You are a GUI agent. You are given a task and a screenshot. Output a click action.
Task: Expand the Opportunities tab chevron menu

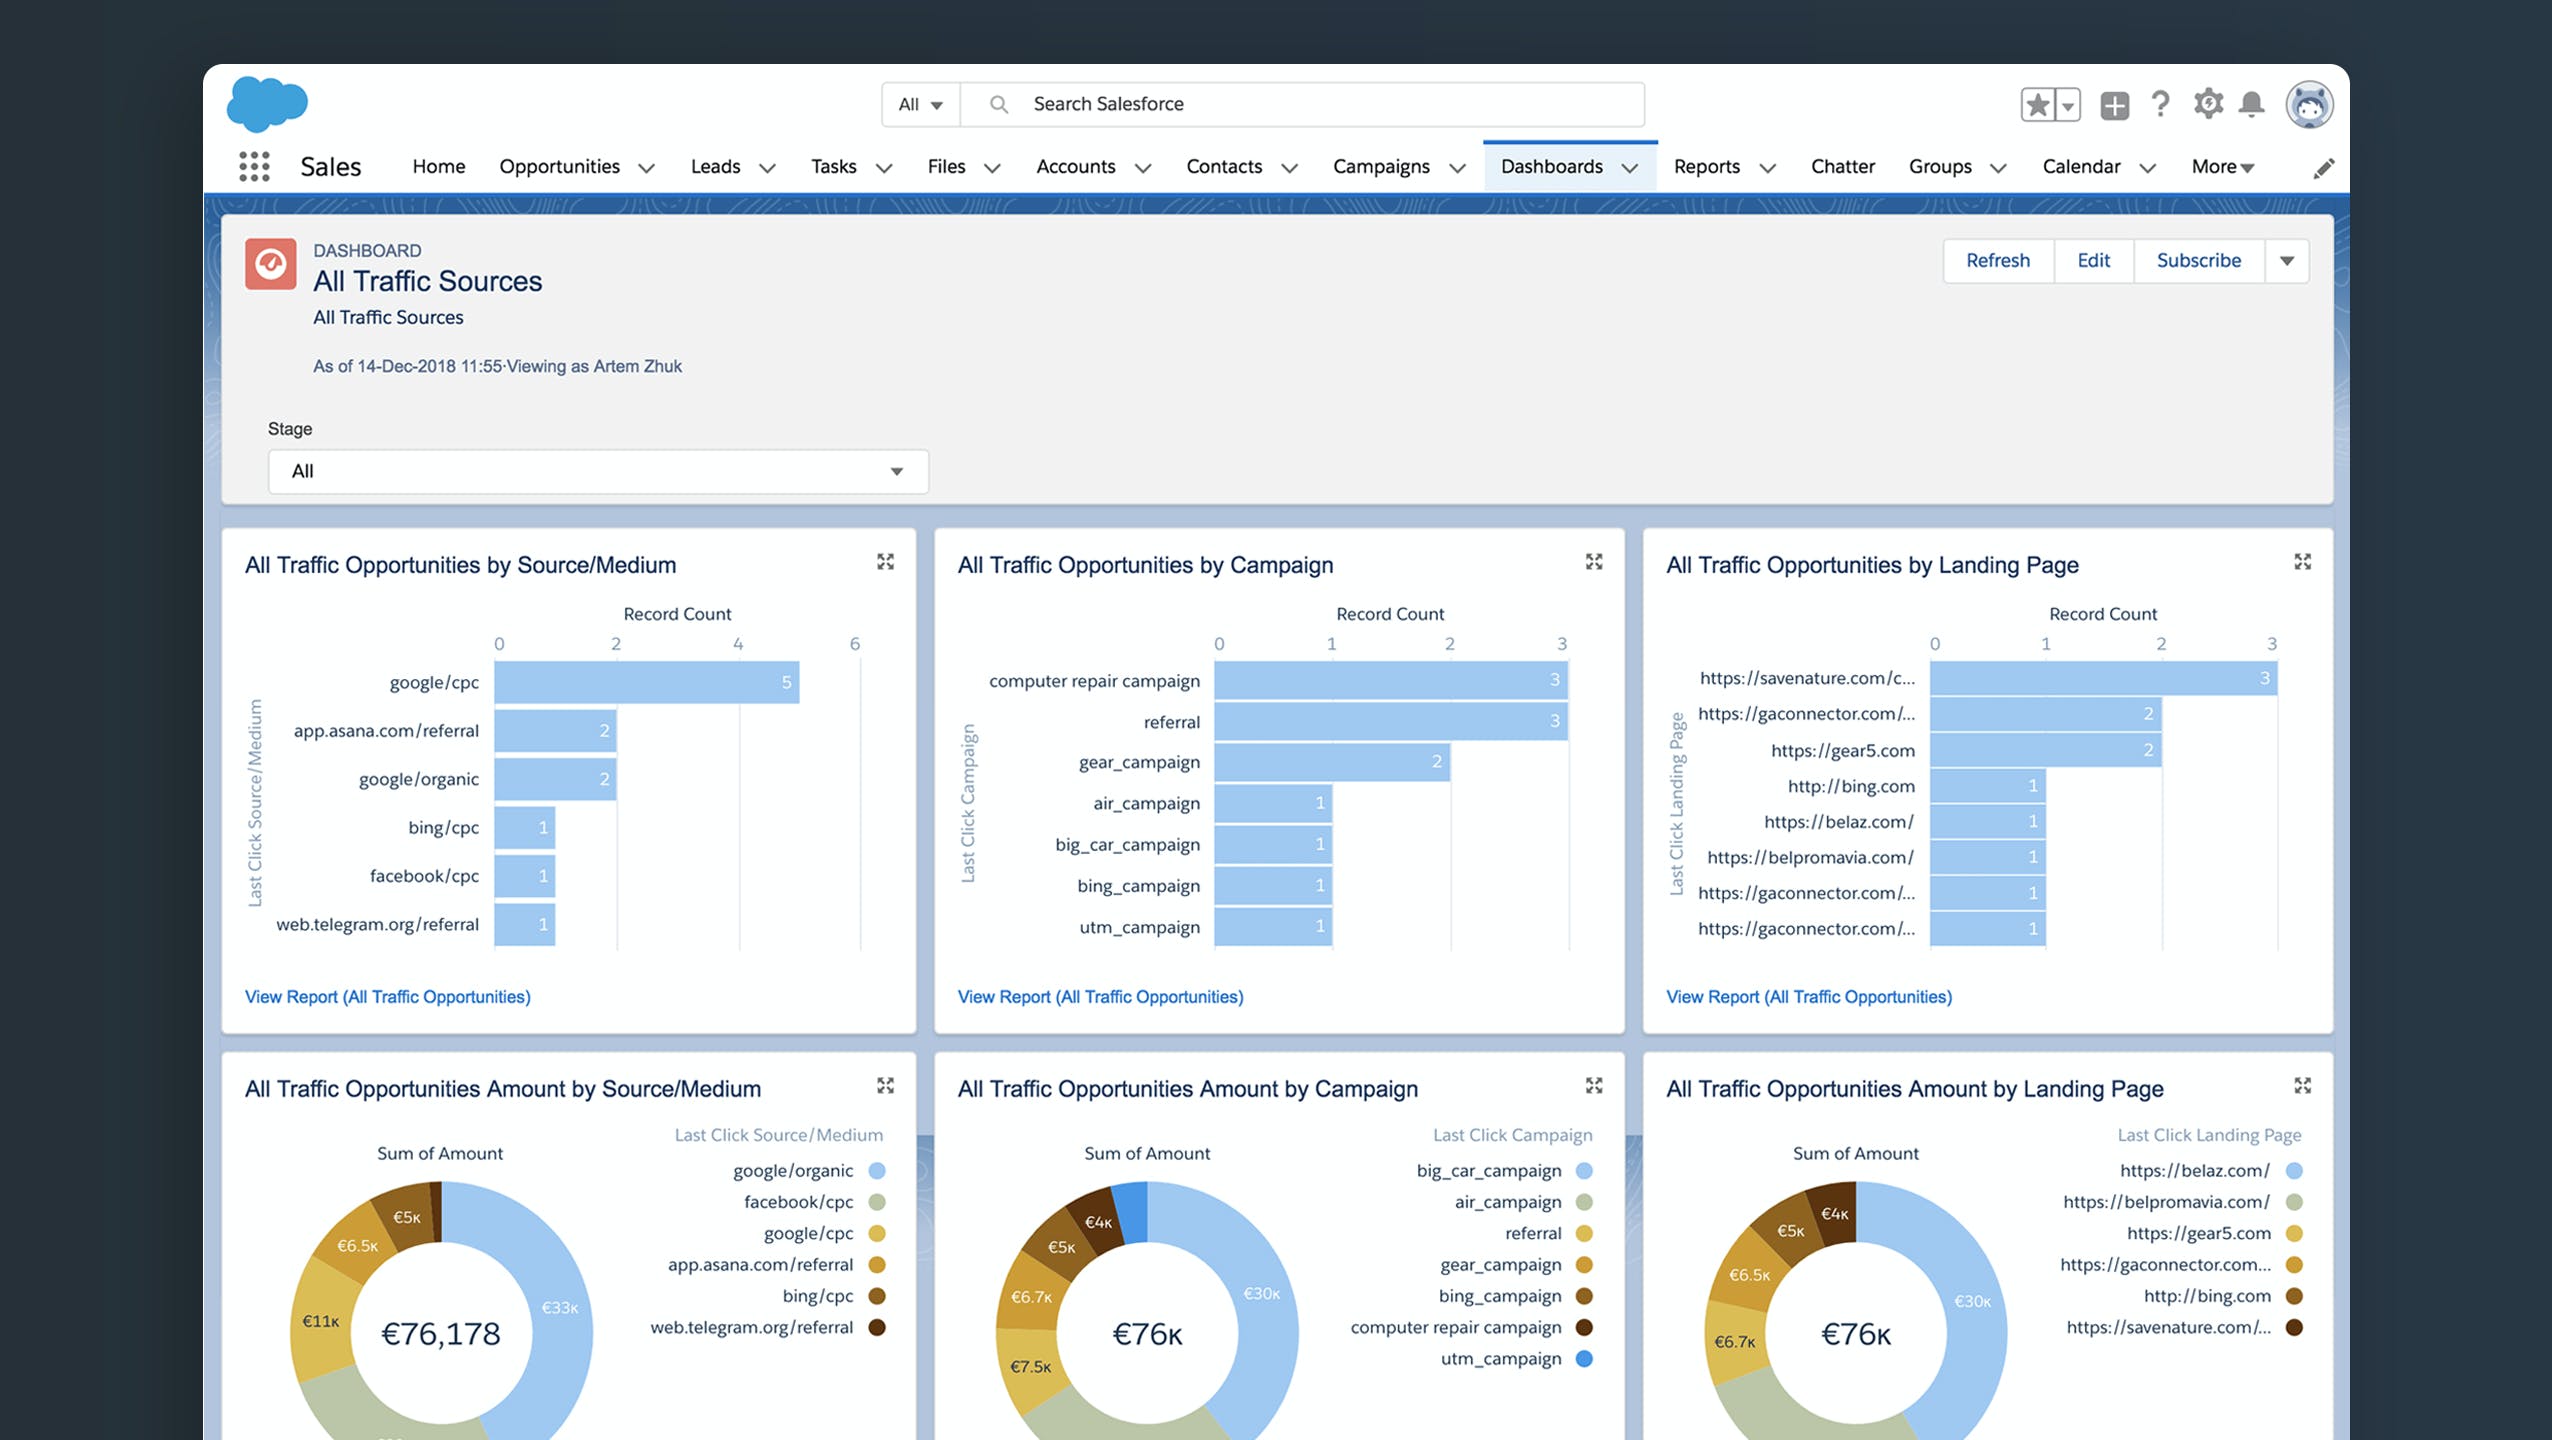[x=646, y=168]
